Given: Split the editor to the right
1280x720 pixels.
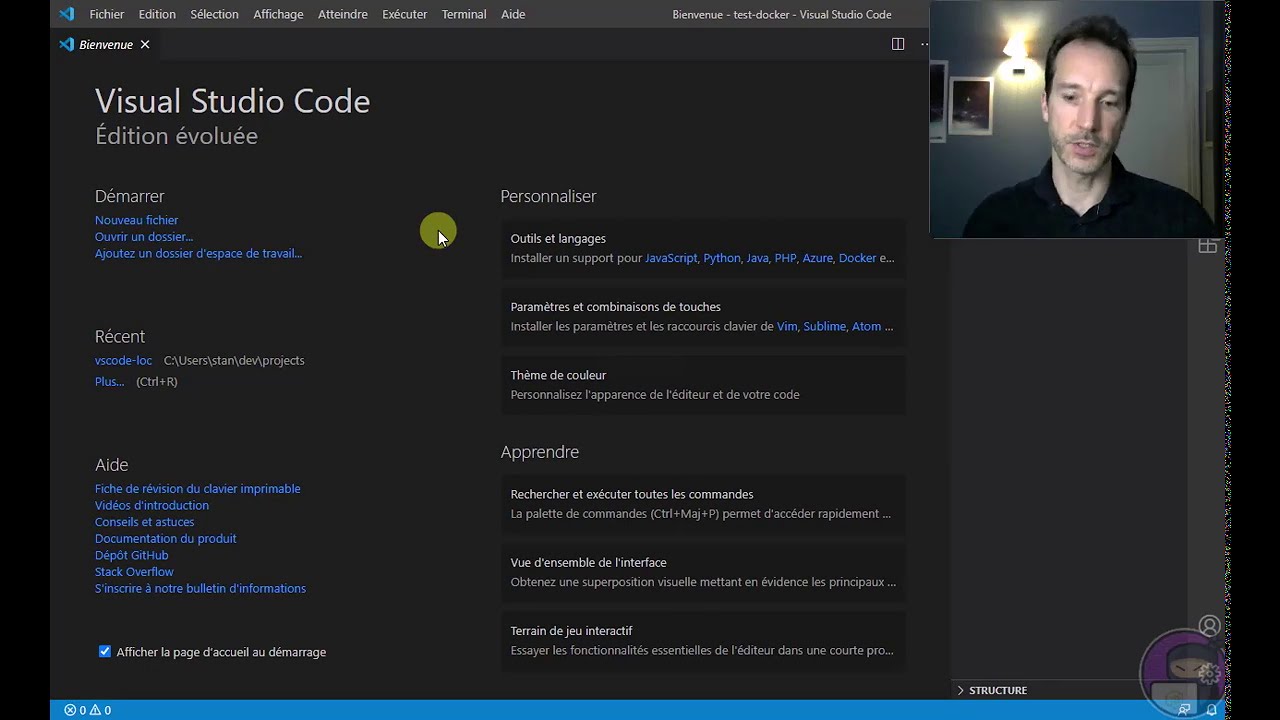Looking at the screenshot, I should tap(898, 44).
